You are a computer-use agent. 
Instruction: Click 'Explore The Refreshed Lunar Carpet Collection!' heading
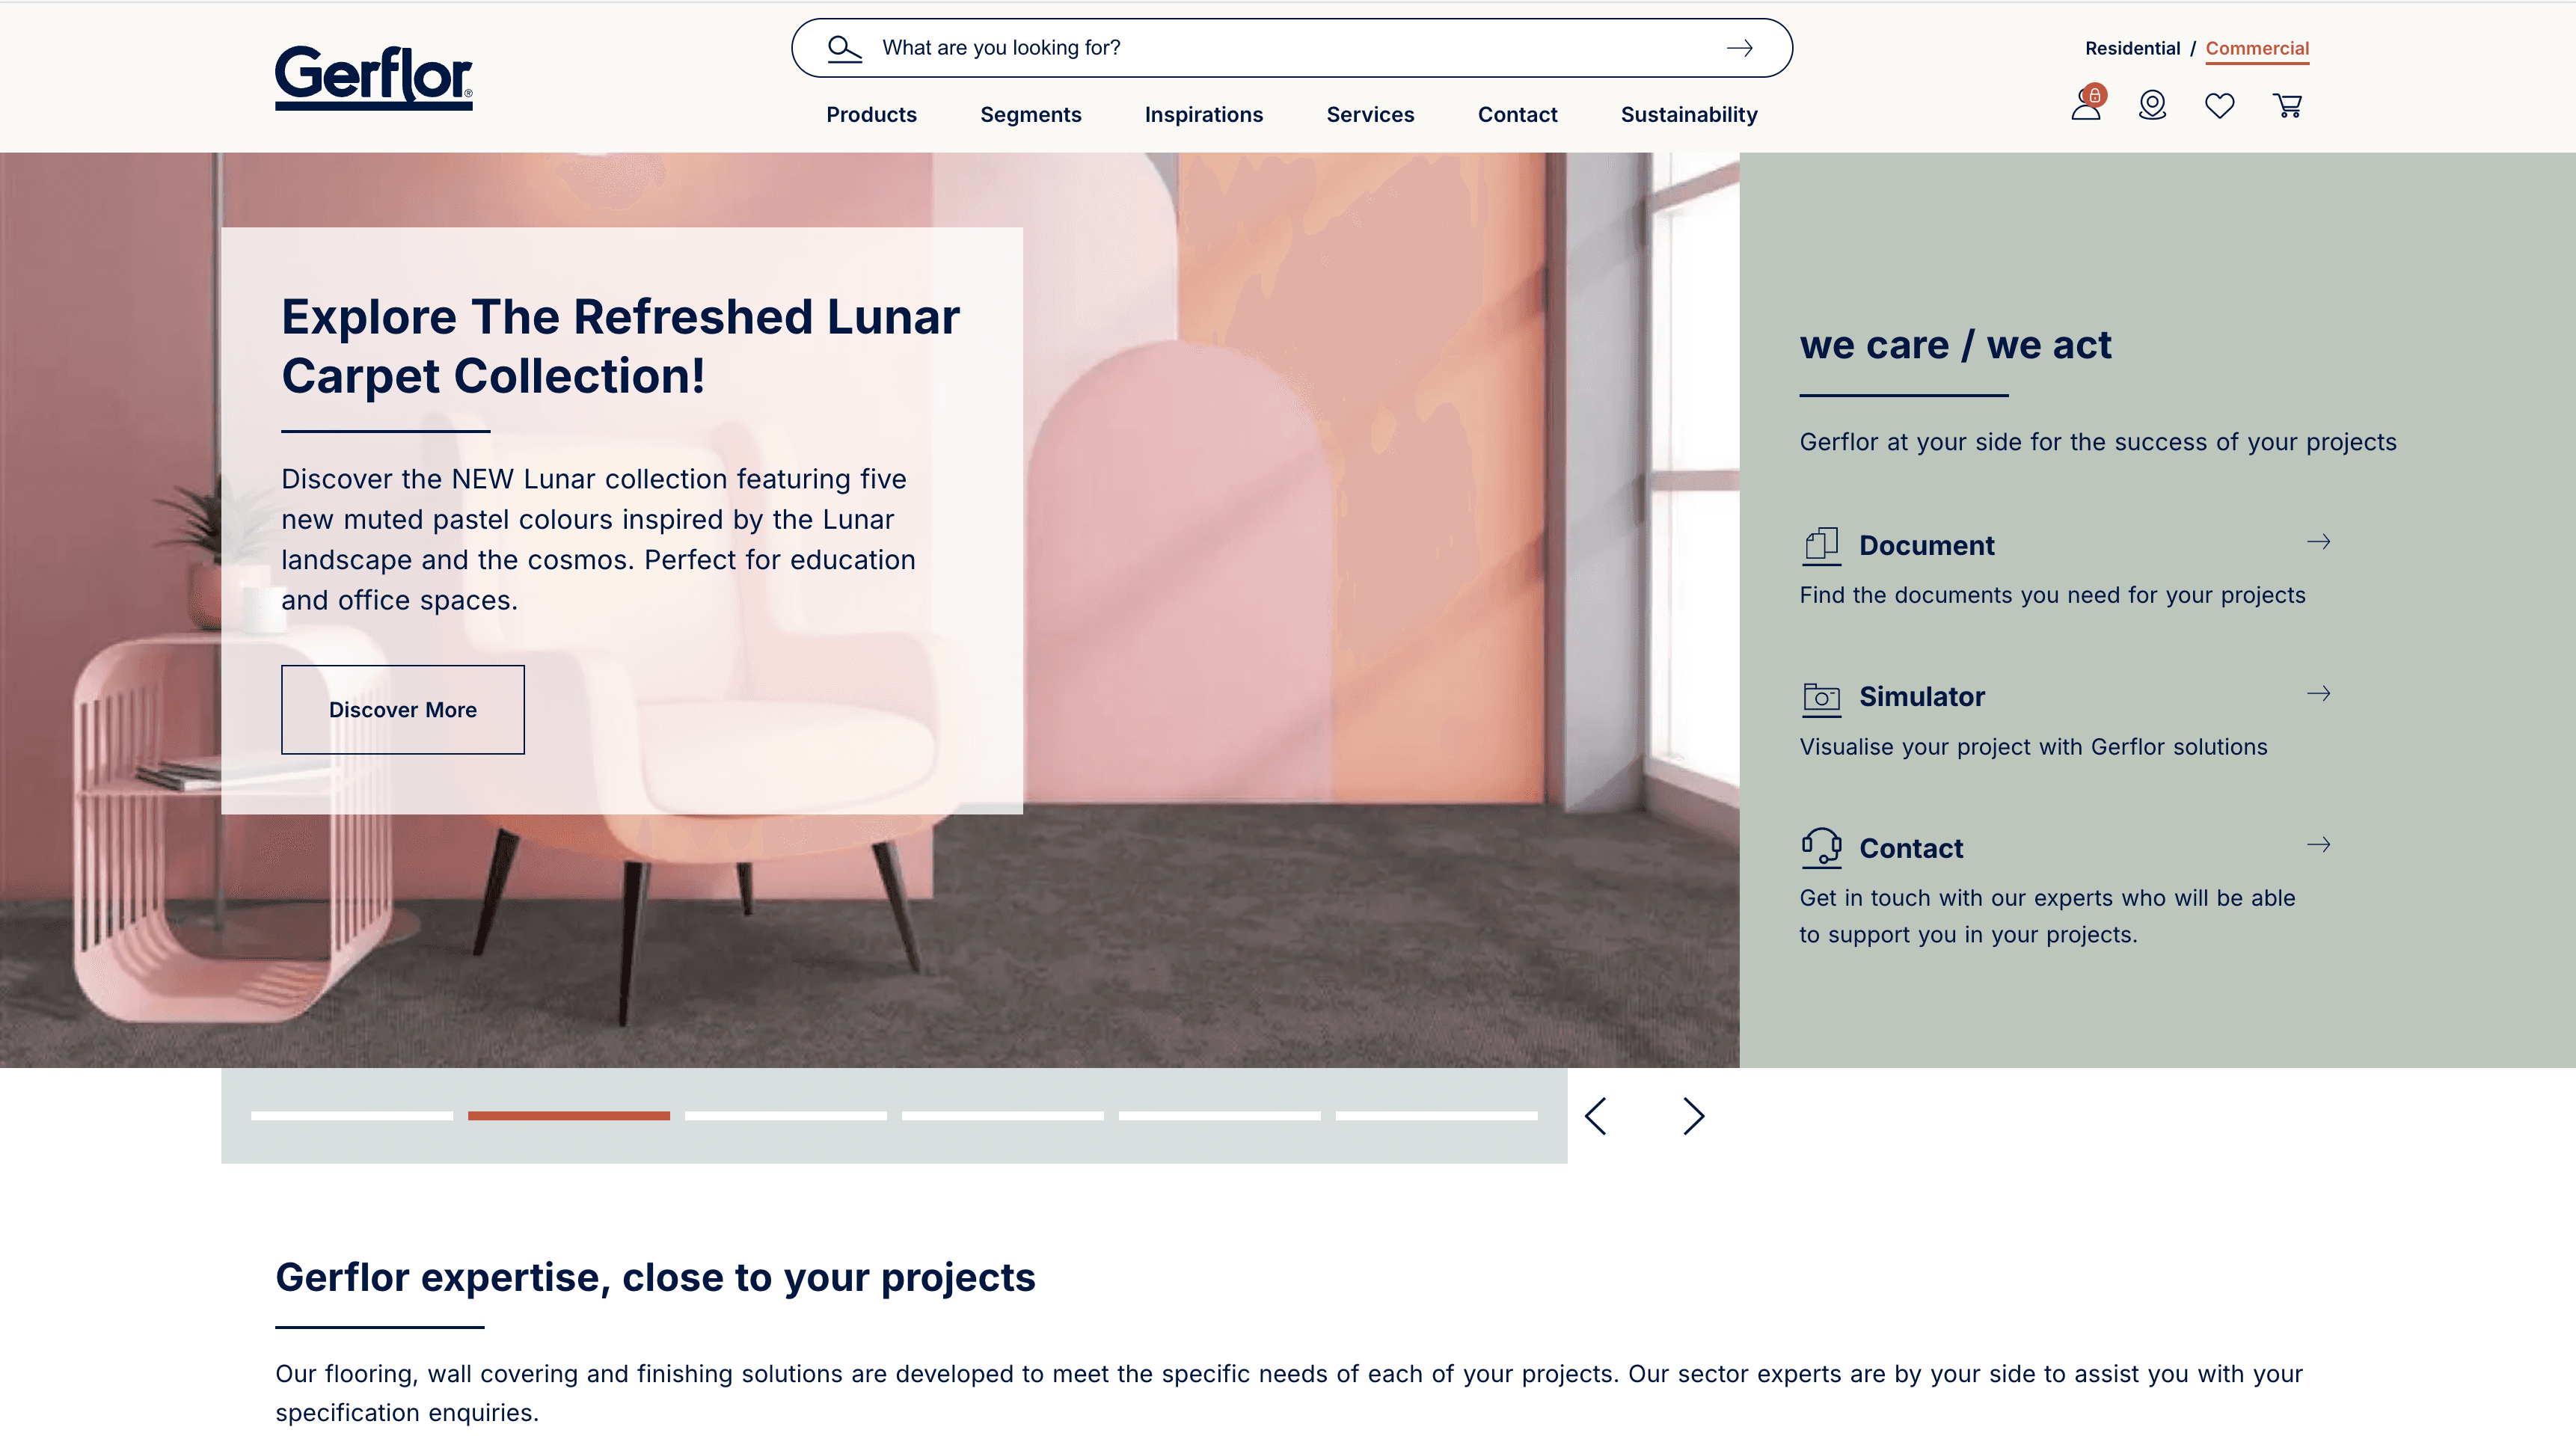(620, 346)
